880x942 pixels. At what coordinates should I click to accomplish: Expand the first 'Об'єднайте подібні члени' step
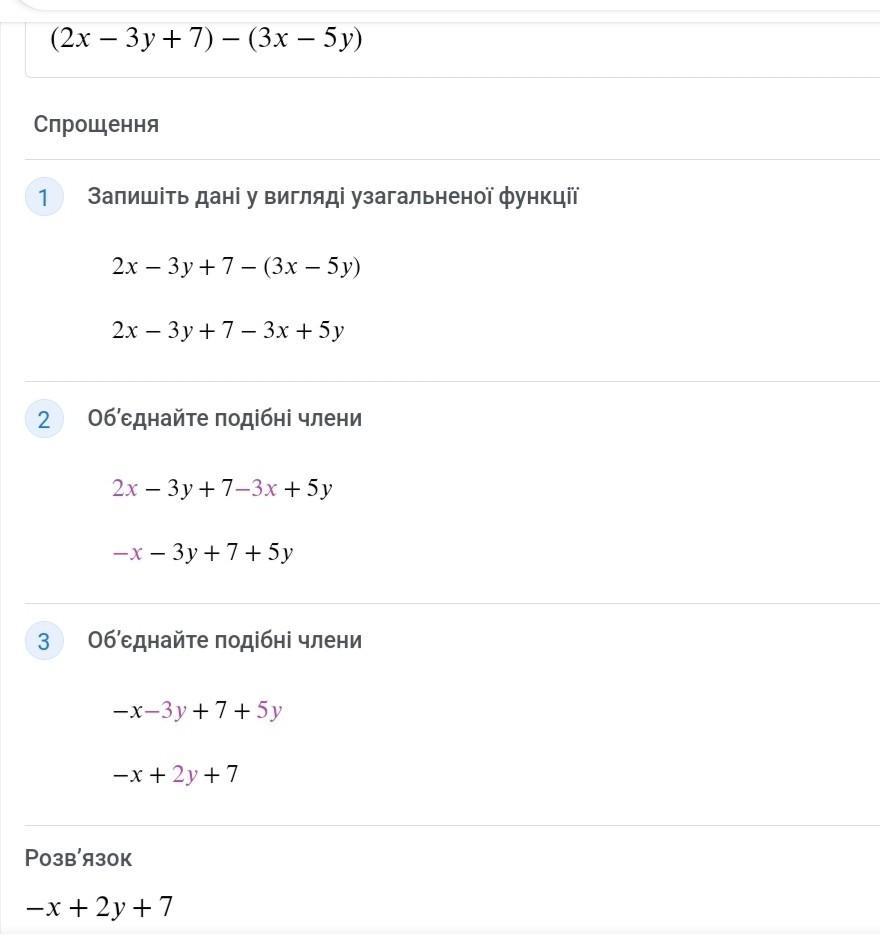tap(225, 418)
